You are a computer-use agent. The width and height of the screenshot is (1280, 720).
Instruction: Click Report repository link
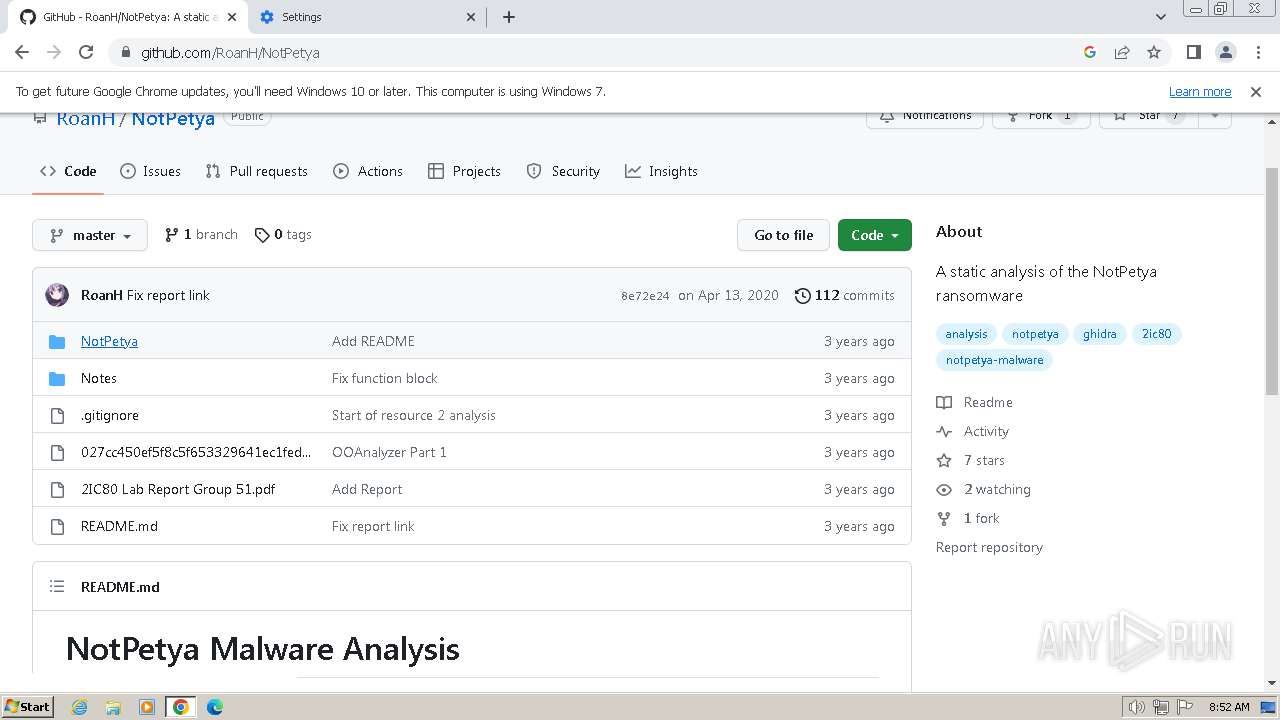[989, 547]
